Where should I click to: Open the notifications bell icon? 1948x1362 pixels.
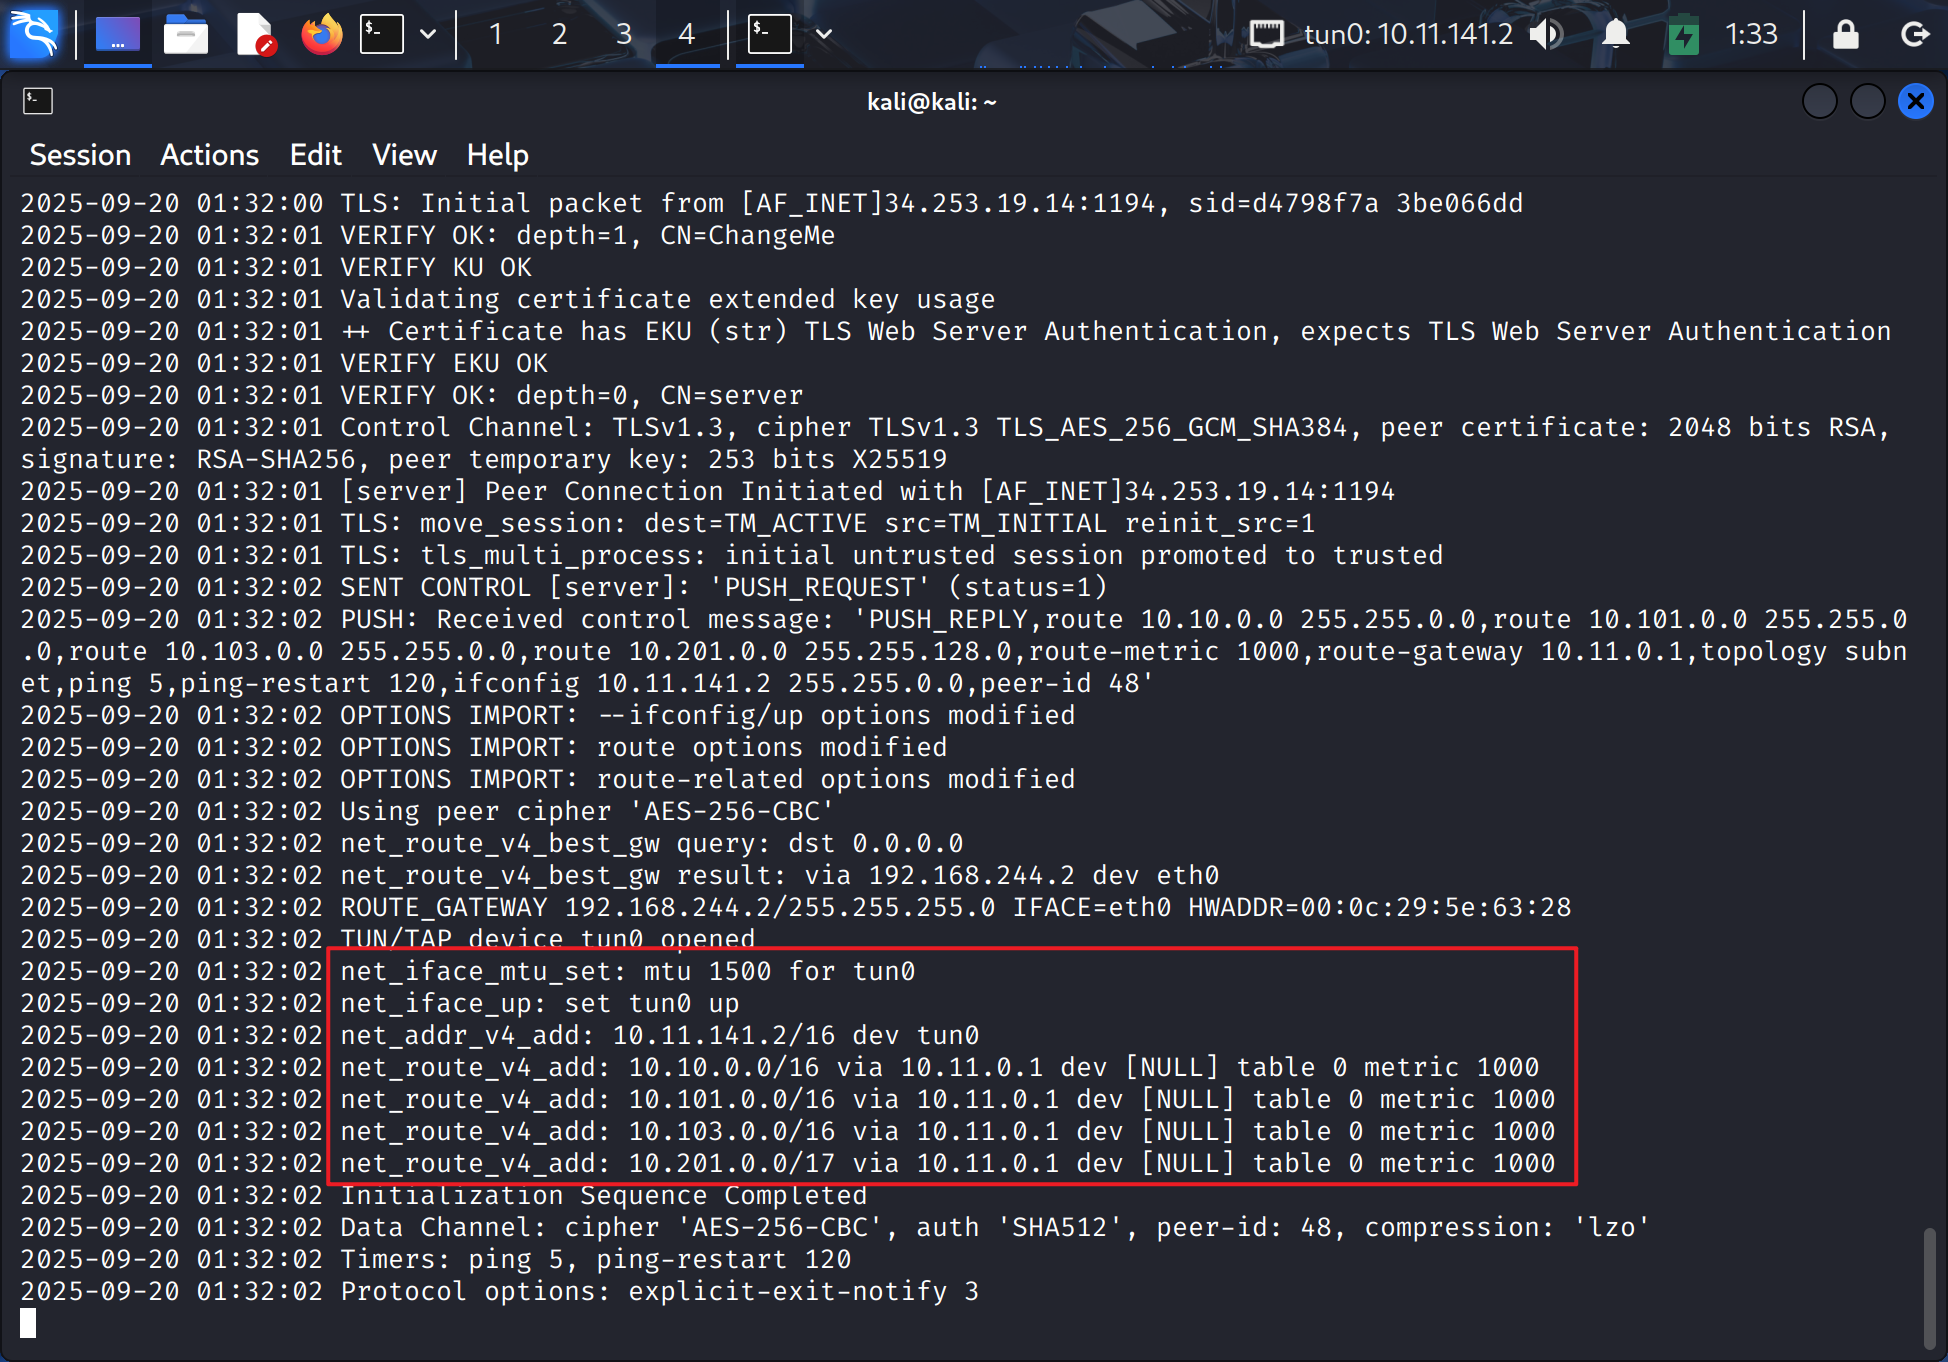(x=1615, y=34)
